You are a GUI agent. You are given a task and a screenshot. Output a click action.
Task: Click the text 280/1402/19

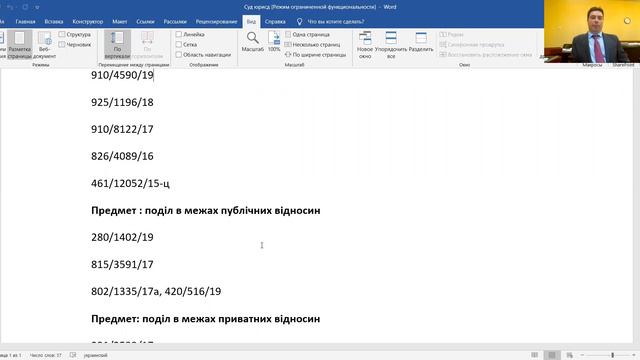(122, 237)
